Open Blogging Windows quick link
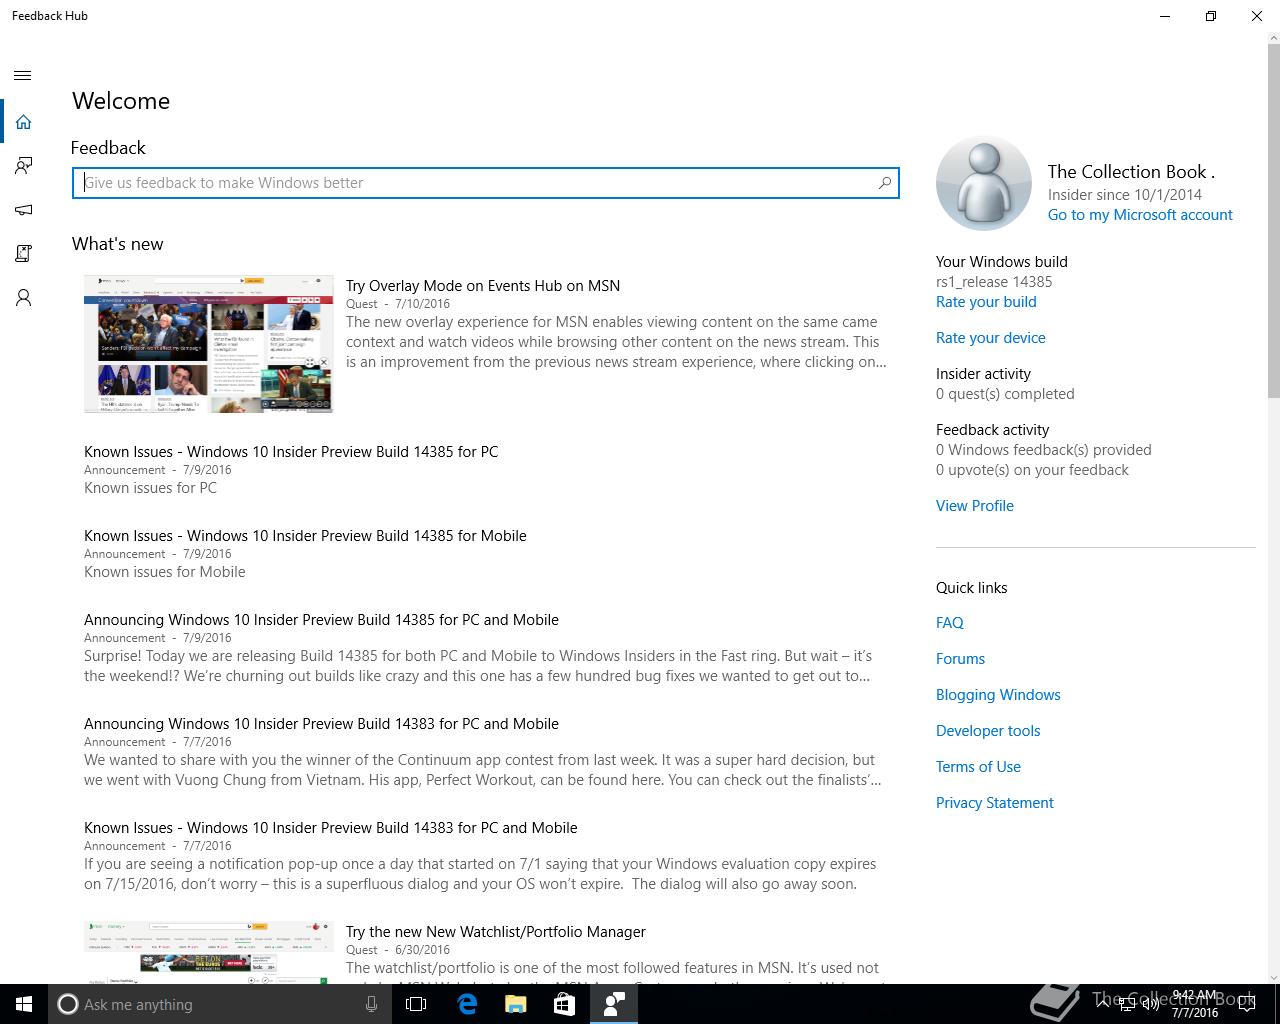This screenshot has width=1280, height=1024. point(998,695)
